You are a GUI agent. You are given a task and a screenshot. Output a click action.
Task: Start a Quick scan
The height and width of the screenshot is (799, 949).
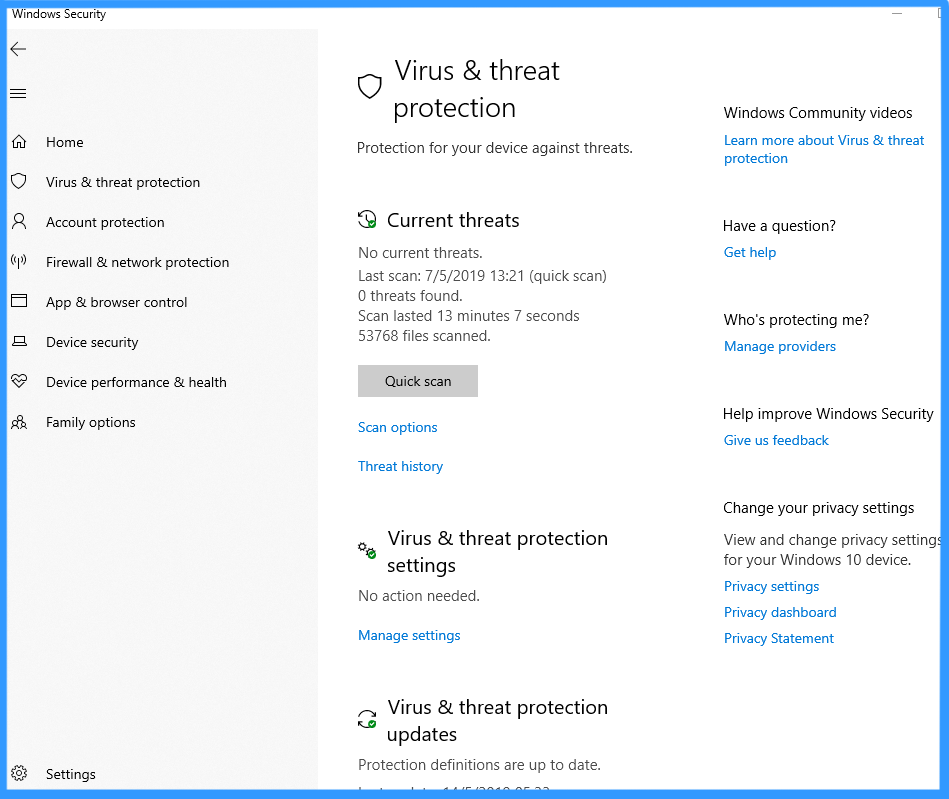coord(418,381)
